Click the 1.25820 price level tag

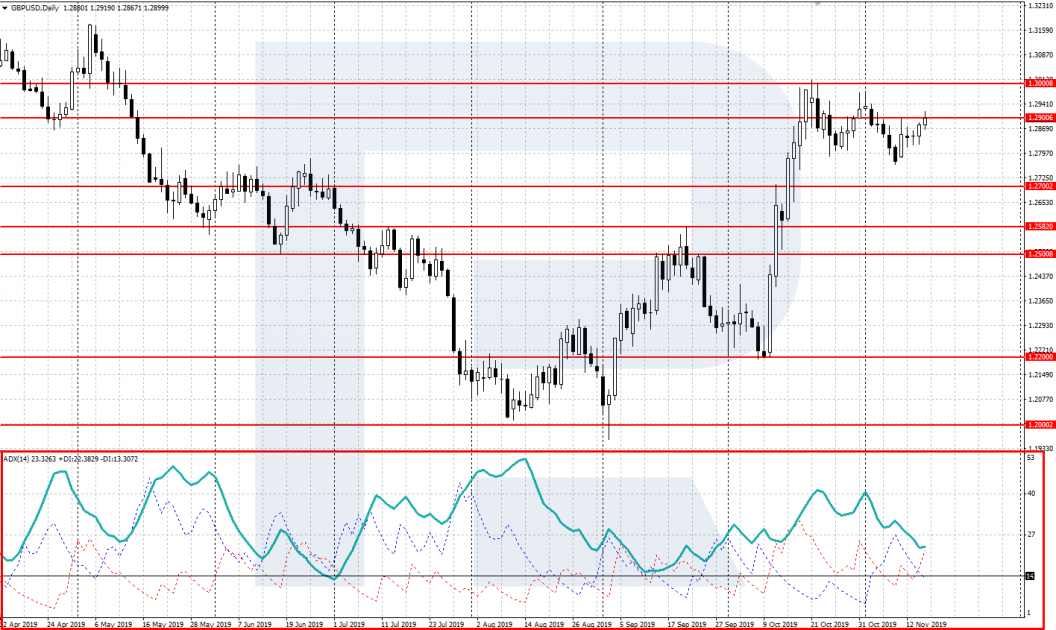point(1041,227)
